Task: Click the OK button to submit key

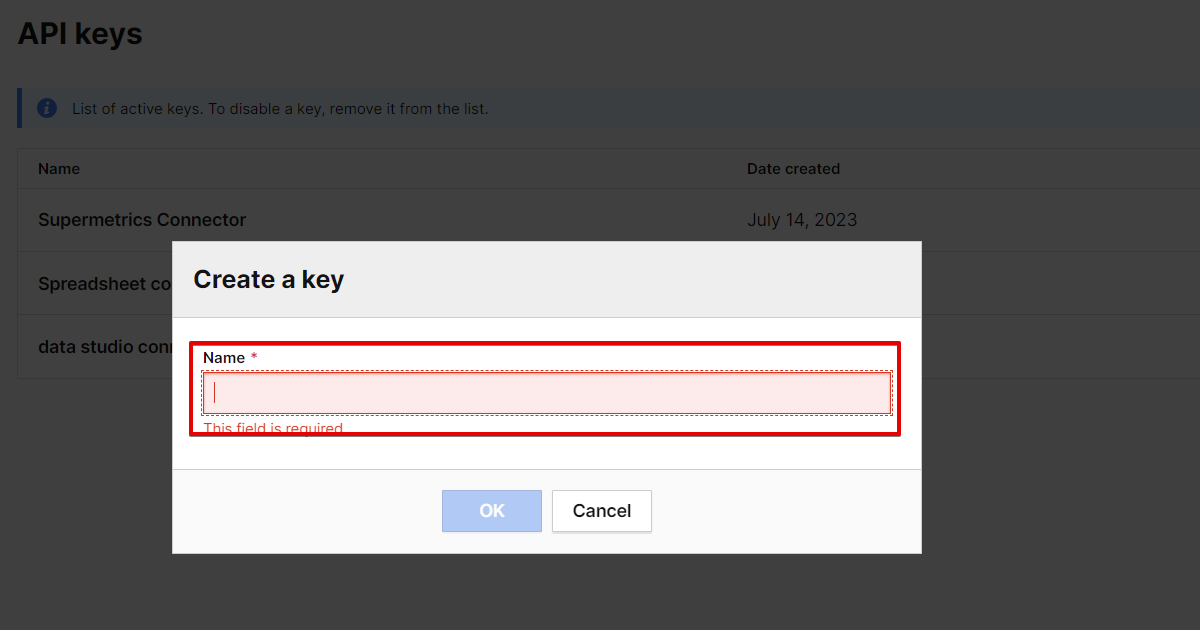Action: 491,510
